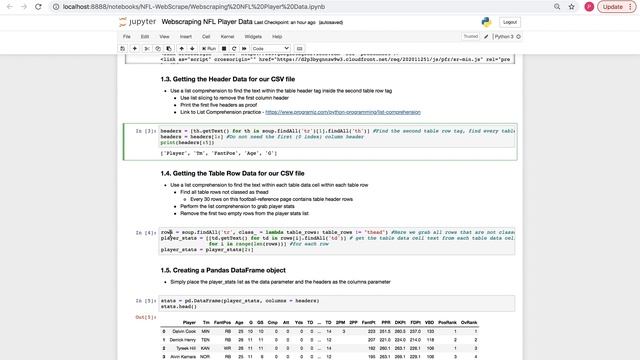Click the browser address bar URL
This screenshot has height=360, width=640.
point(194,7)
